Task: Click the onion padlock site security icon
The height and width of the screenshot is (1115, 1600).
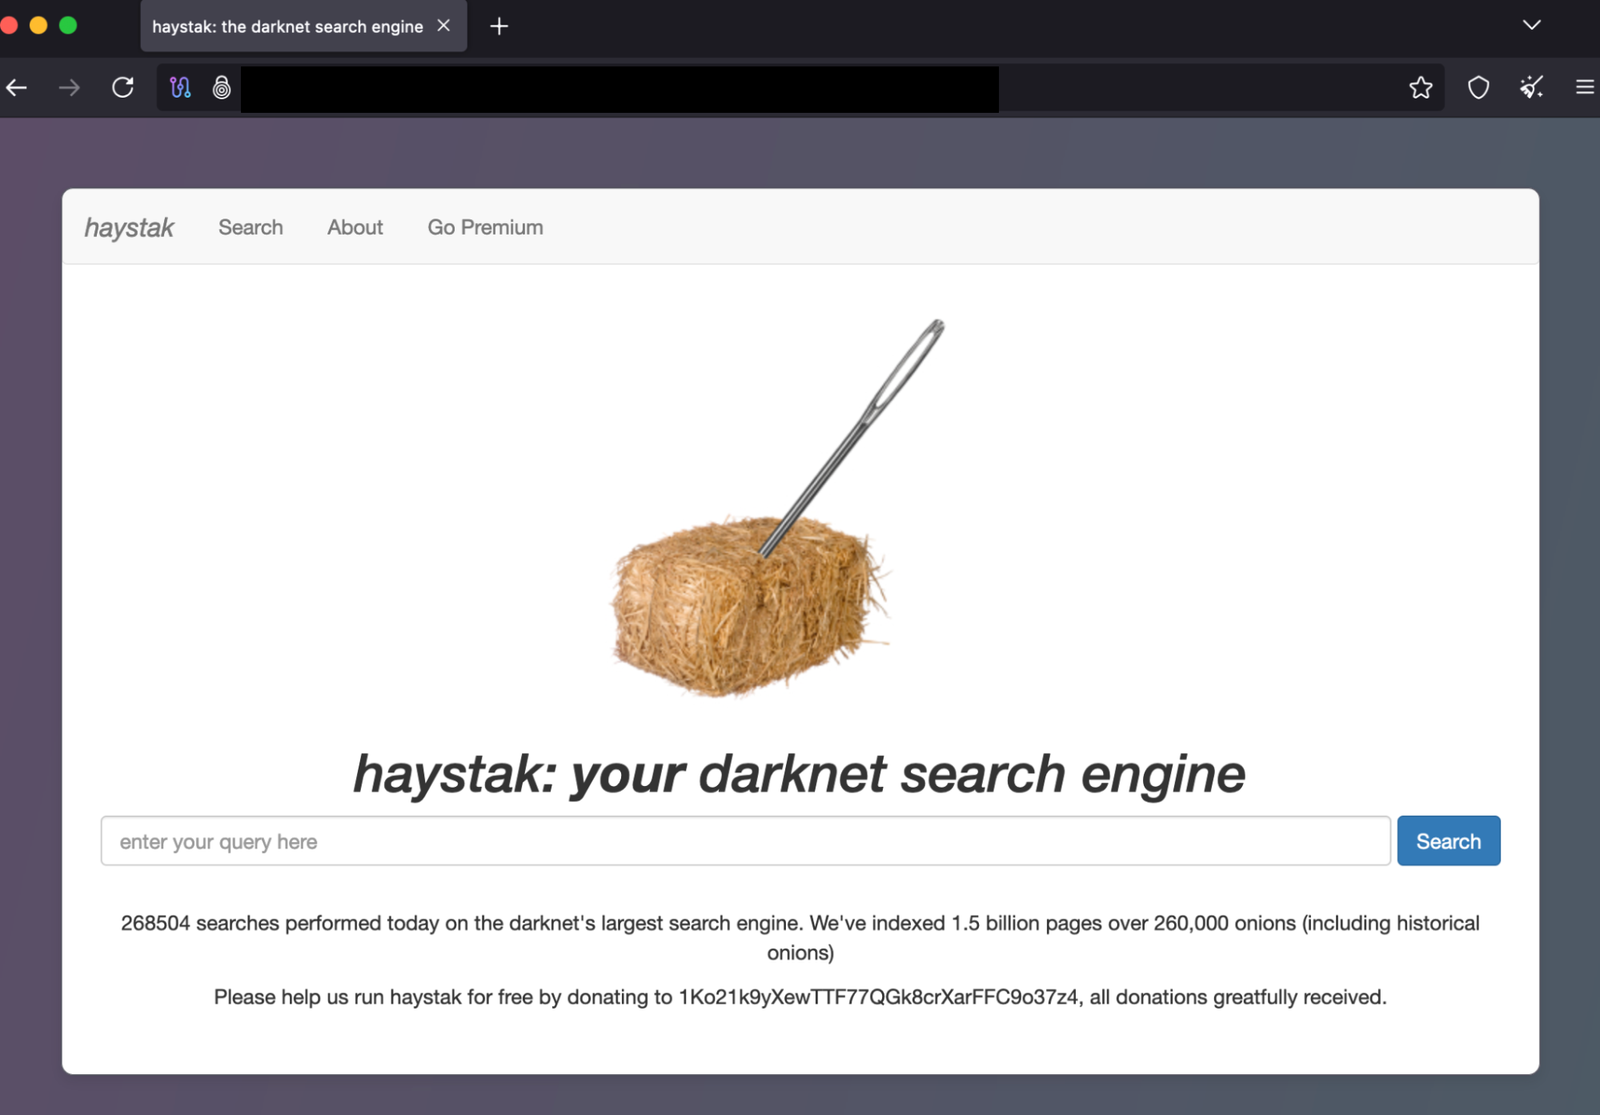Action: tap(221, 88)
